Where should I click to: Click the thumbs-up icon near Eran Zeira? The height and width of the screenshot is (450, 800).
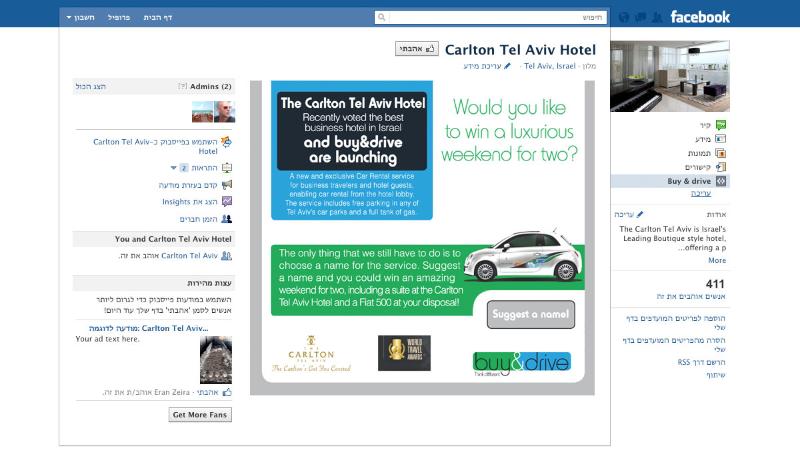(227, 392)
